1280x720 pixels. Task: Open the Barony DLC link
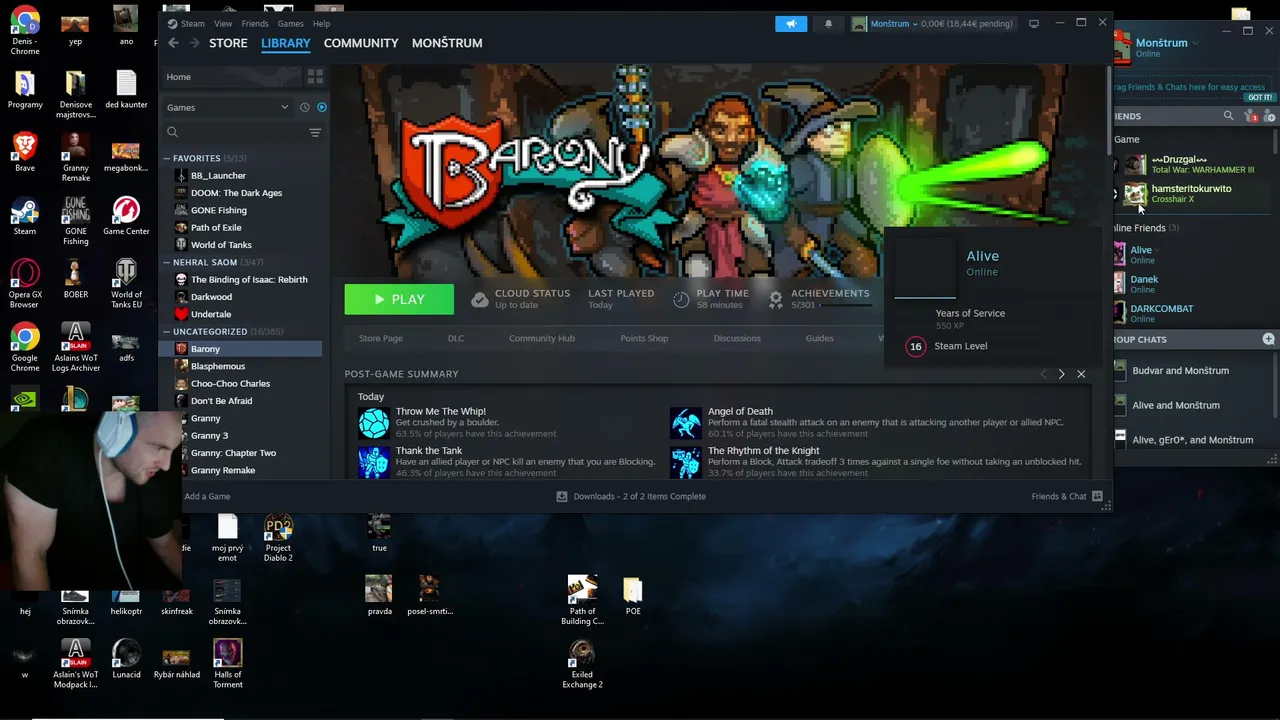click(x=456, y=338)
